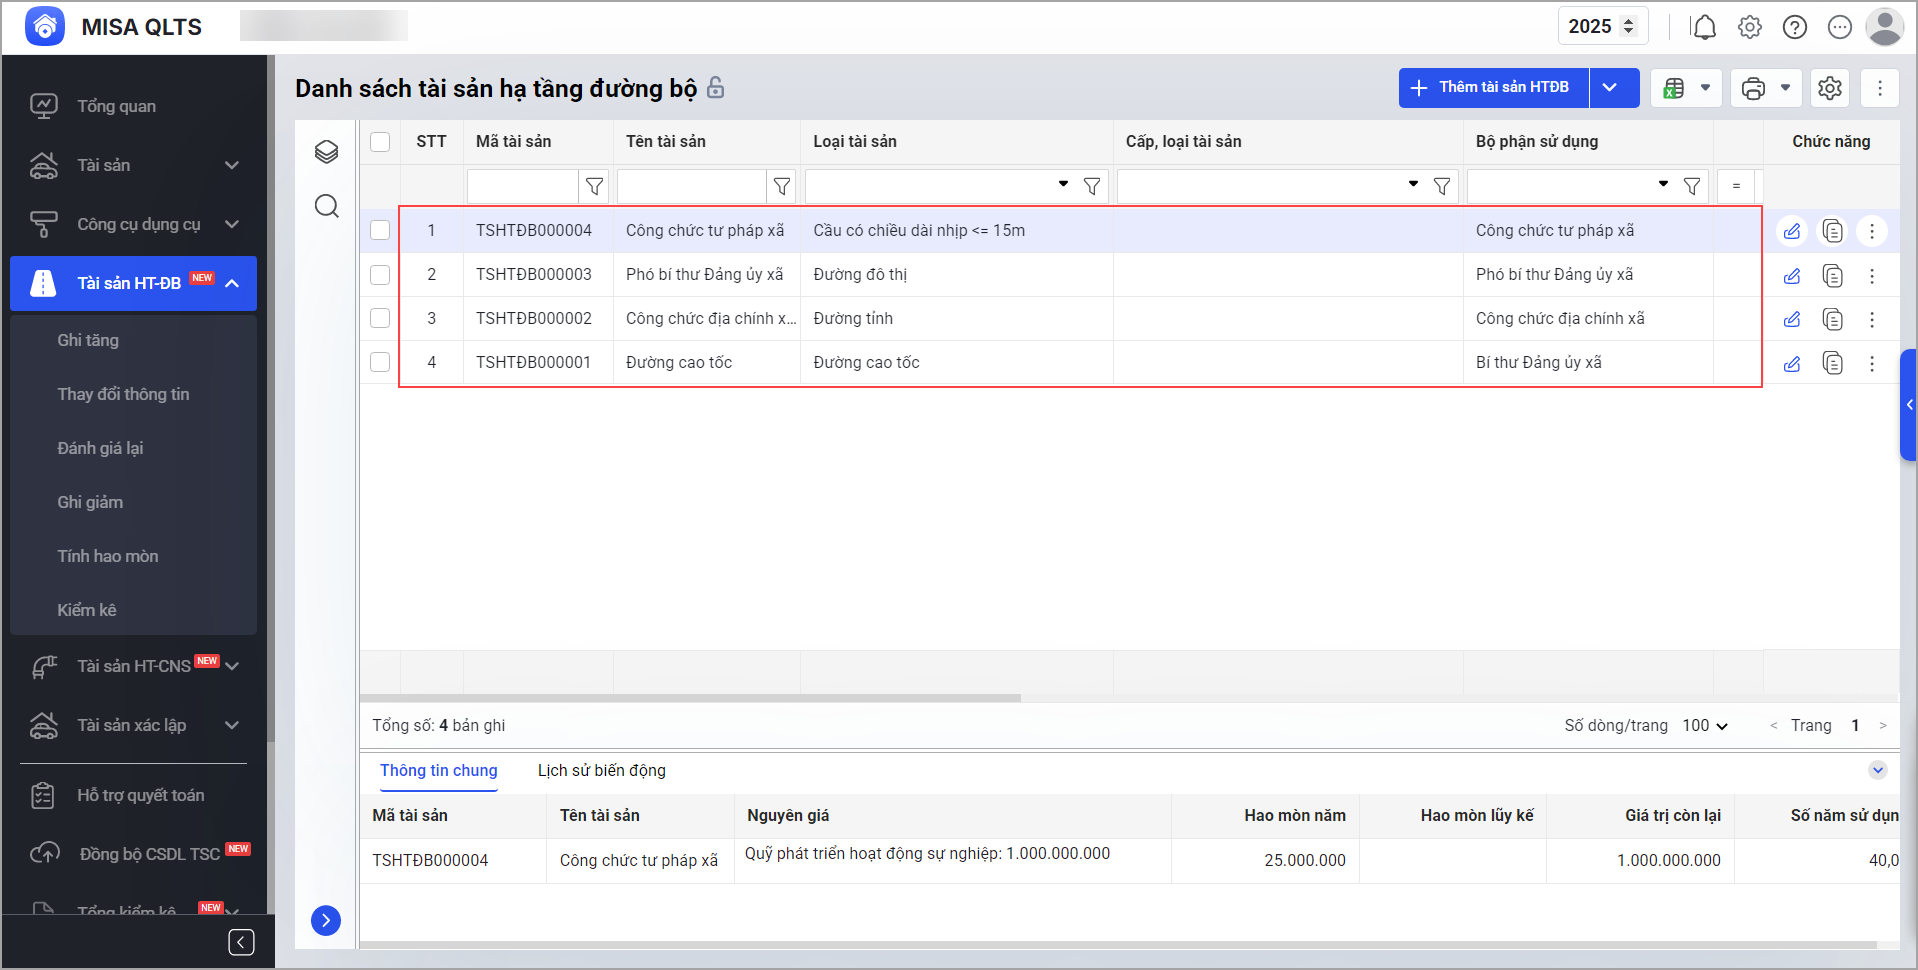
Task: Open the Số dòng/trang 100 dropdown
Action: [x=1705, y=725]
